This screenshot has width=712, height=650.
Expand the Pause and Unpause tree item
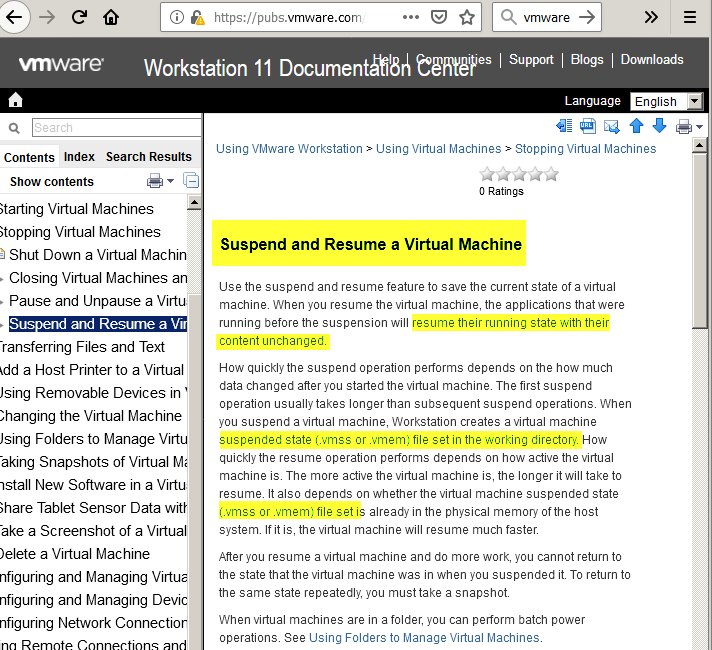pos(2,302)
